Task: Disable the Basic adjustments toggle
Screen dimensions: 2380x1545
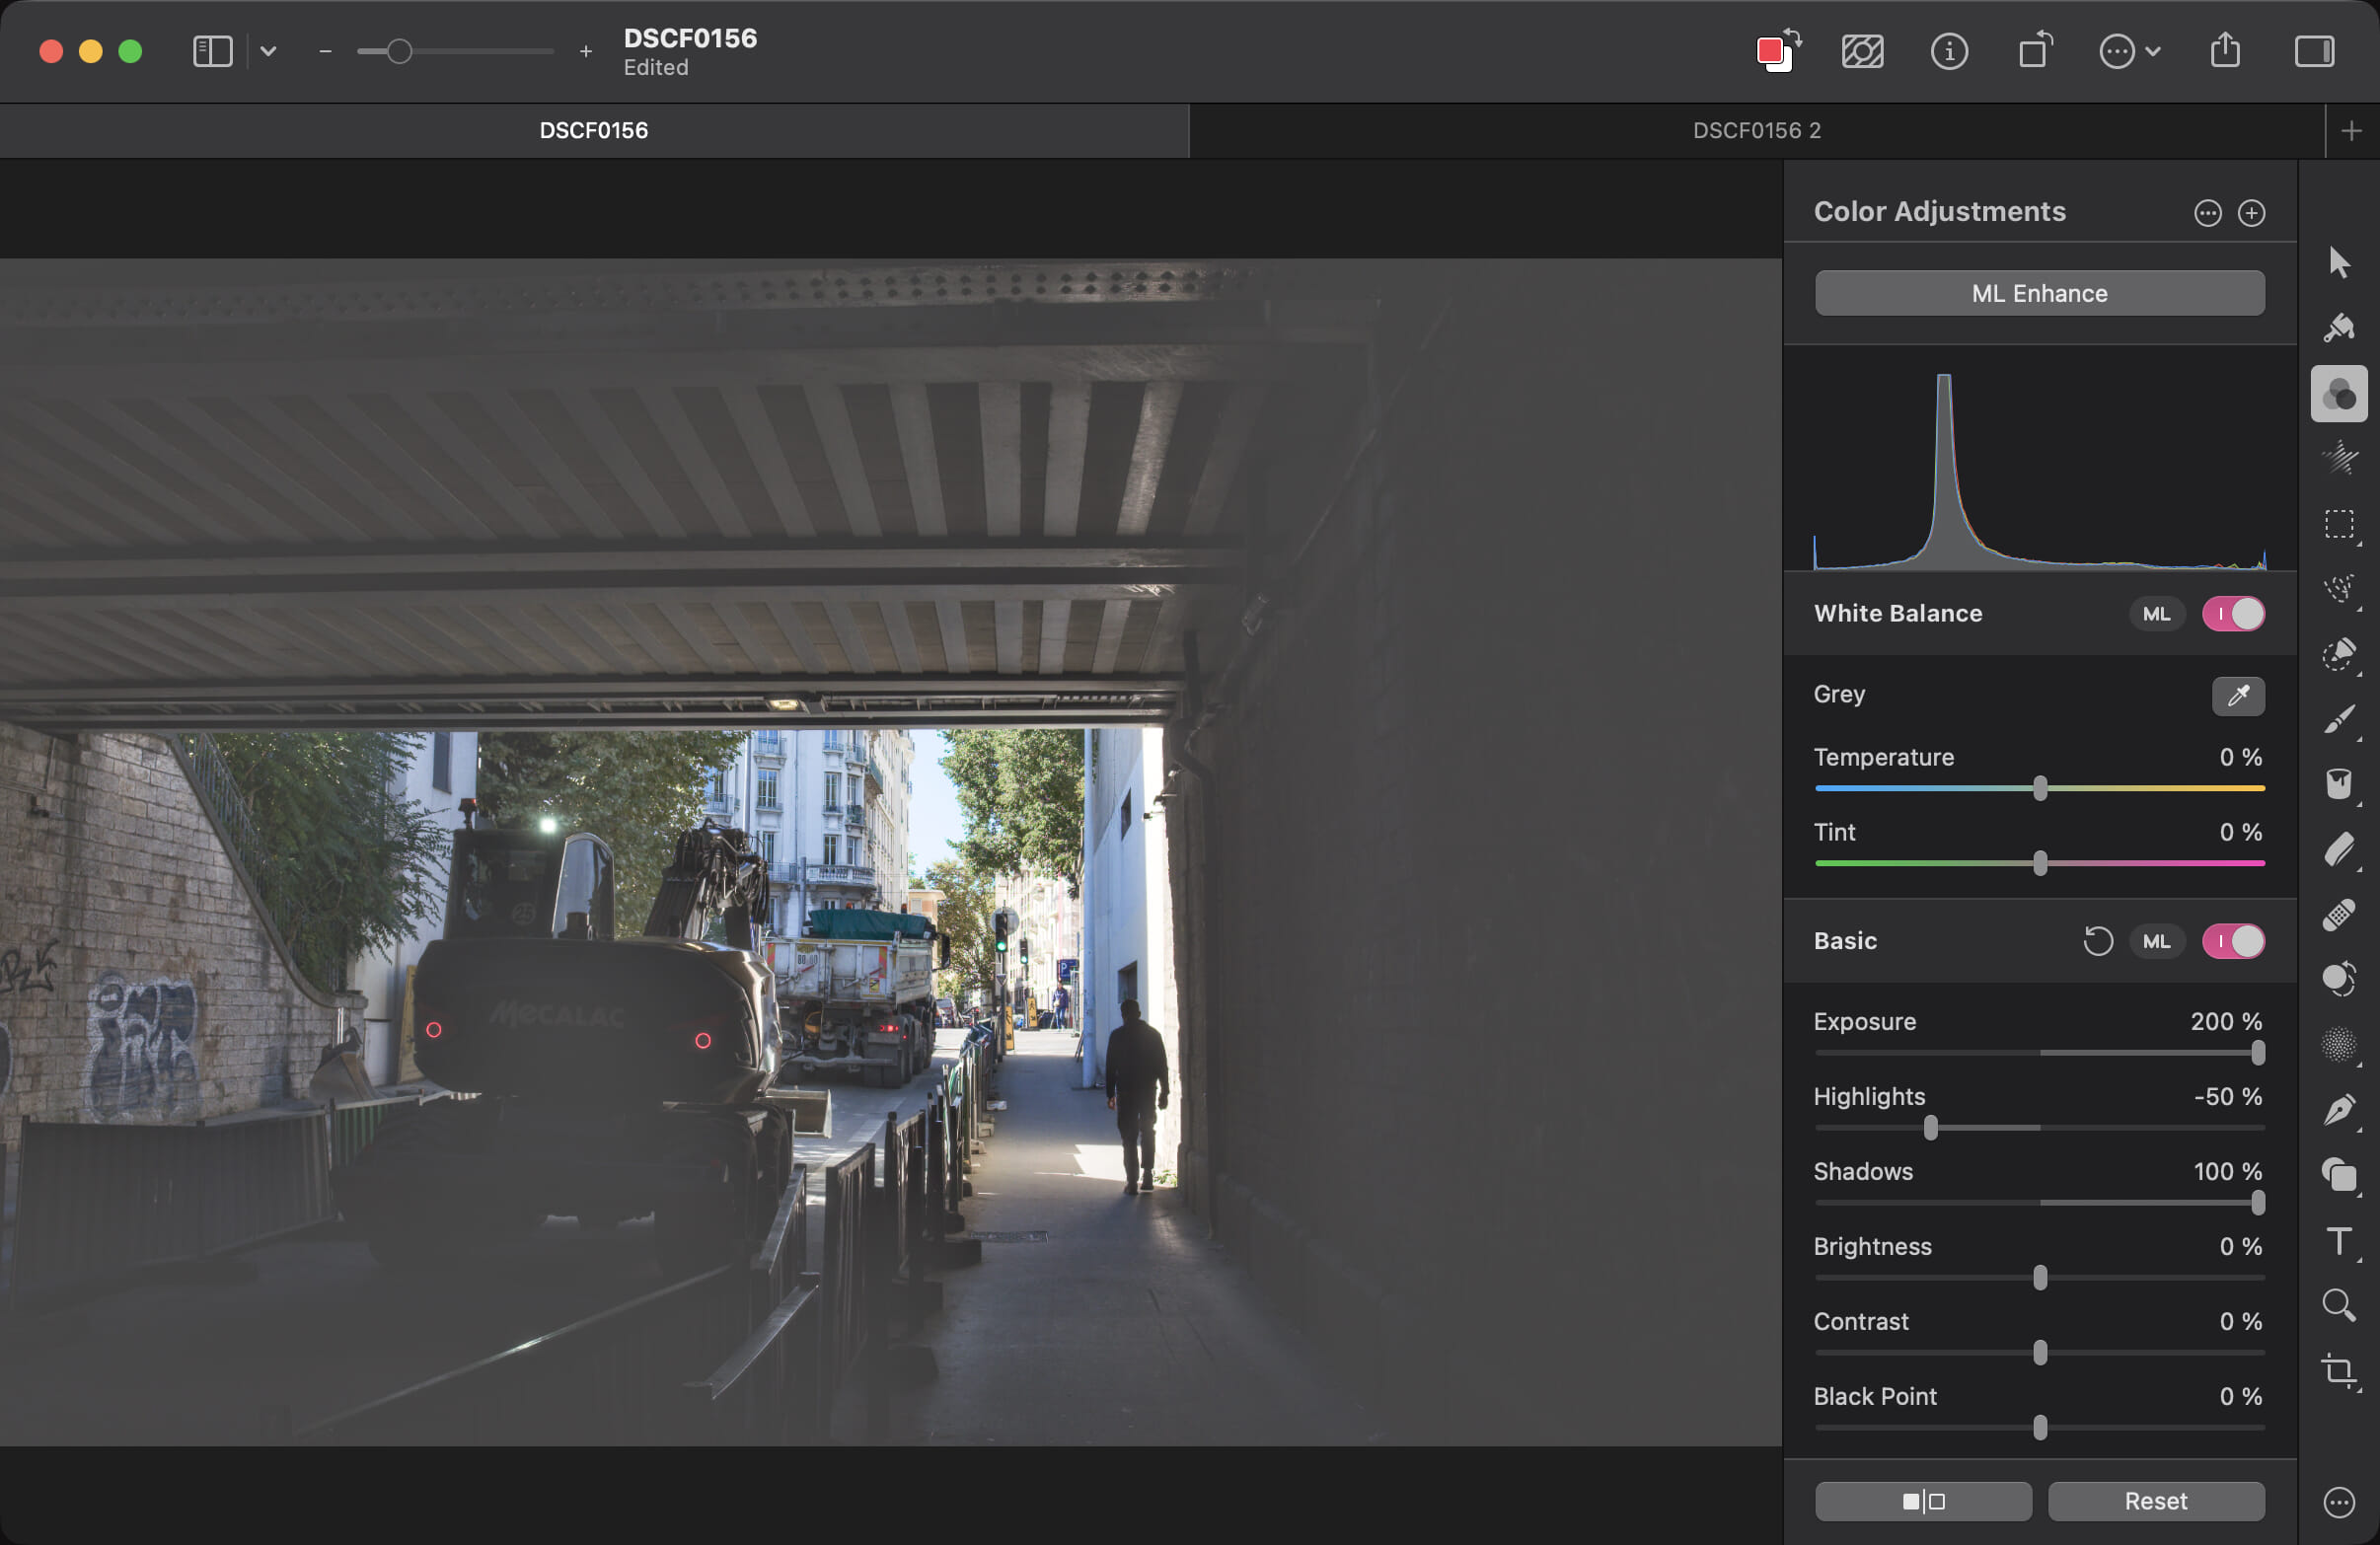Action: pyautogui.click(x=2232, y=941)
